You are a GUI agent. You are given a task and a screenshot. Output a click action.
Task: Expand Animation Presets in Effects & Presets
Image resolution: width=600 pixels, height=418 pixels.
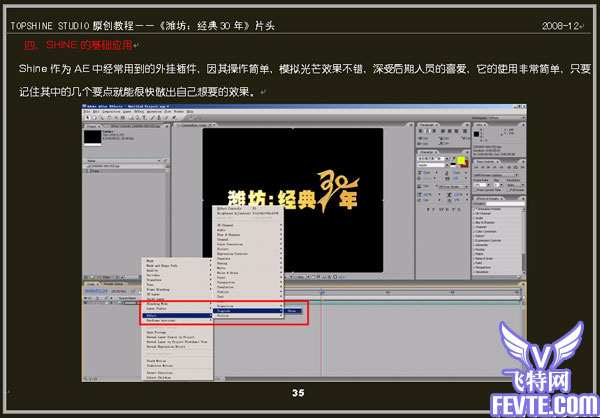(474, 209)
